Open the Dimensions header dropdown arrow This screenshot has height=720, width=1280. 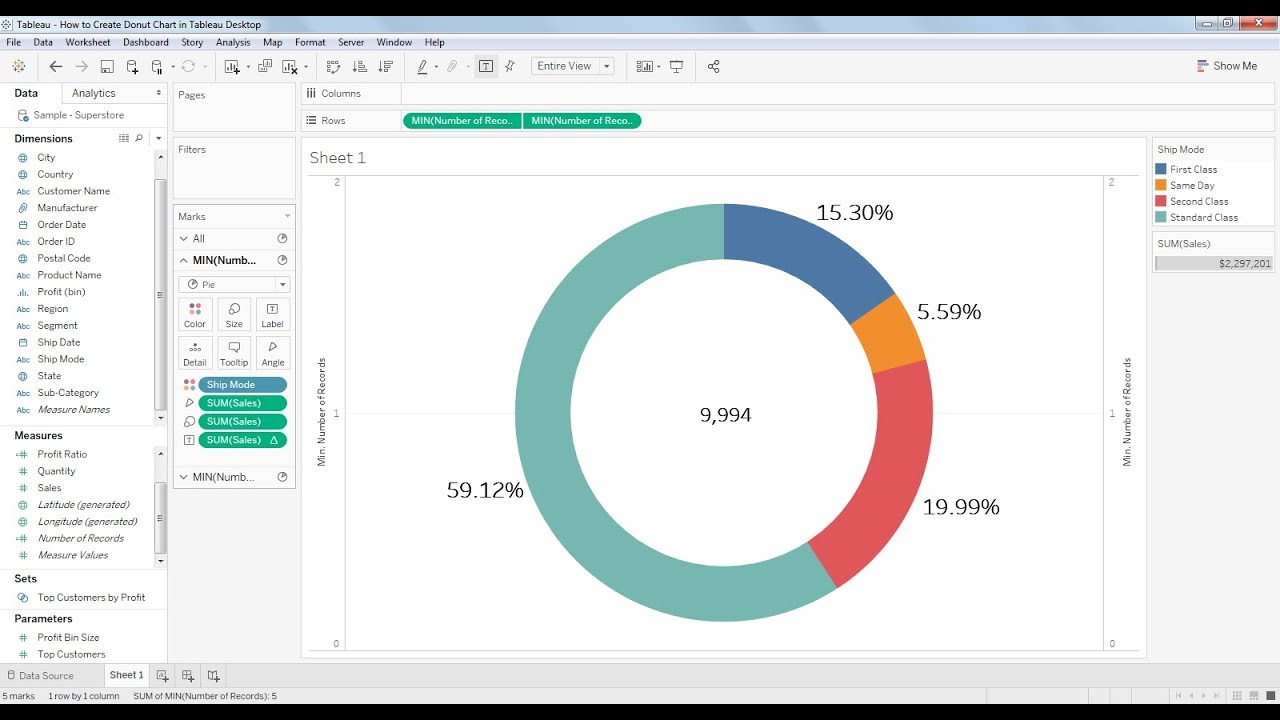pos(157,138)
